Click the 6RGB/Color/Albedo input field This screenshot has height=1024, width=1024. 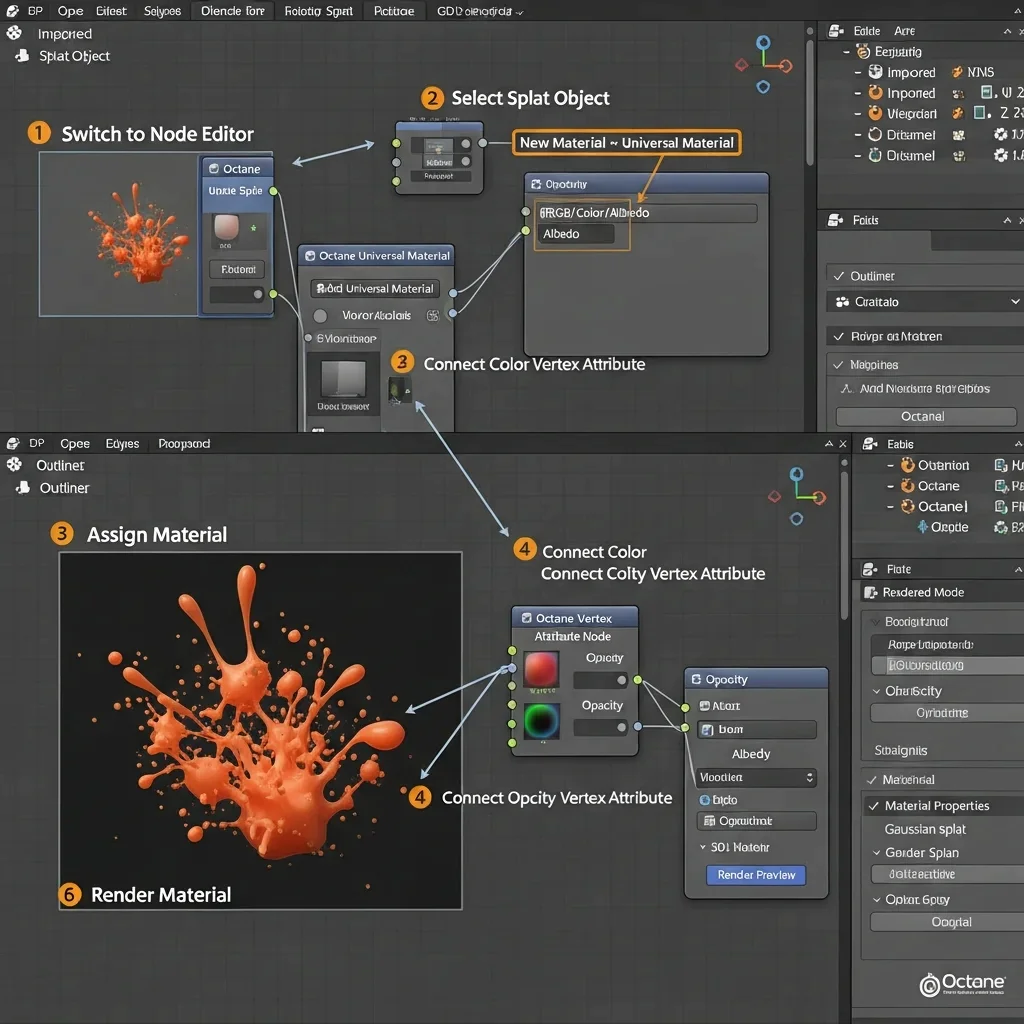pos(647,213)
